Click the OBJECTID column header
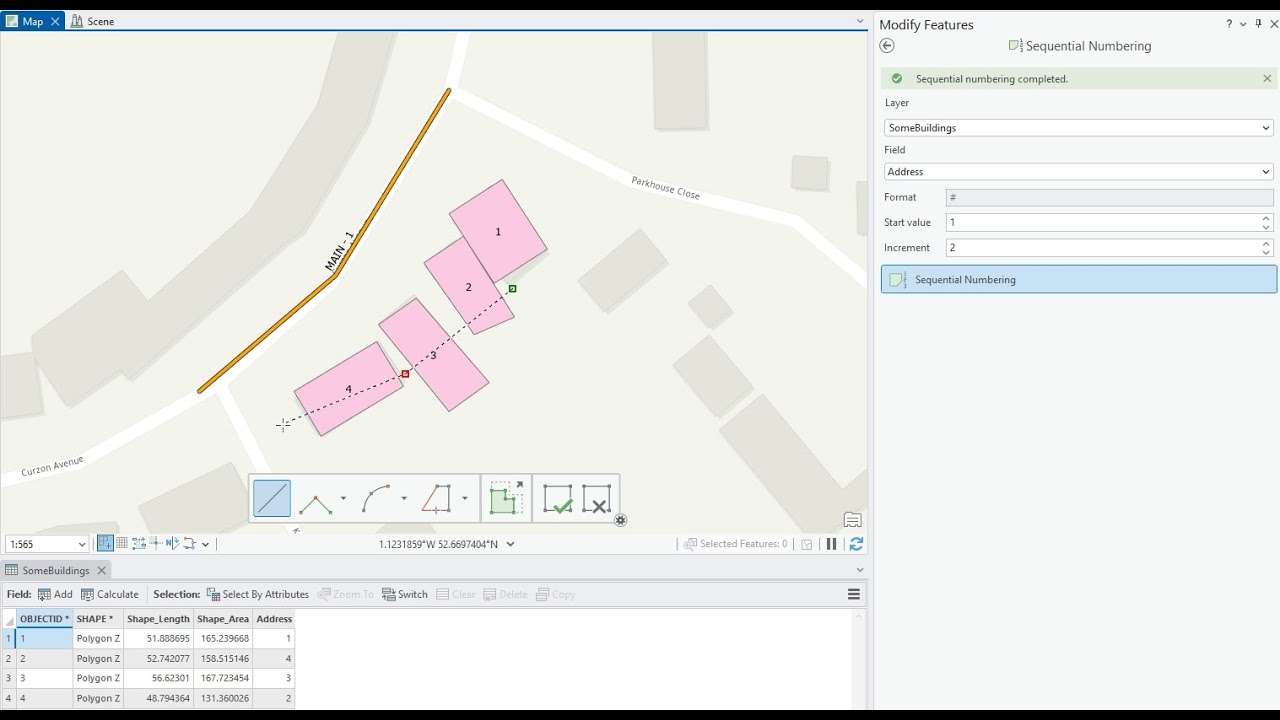The image size is (1280, 720). 45,619
